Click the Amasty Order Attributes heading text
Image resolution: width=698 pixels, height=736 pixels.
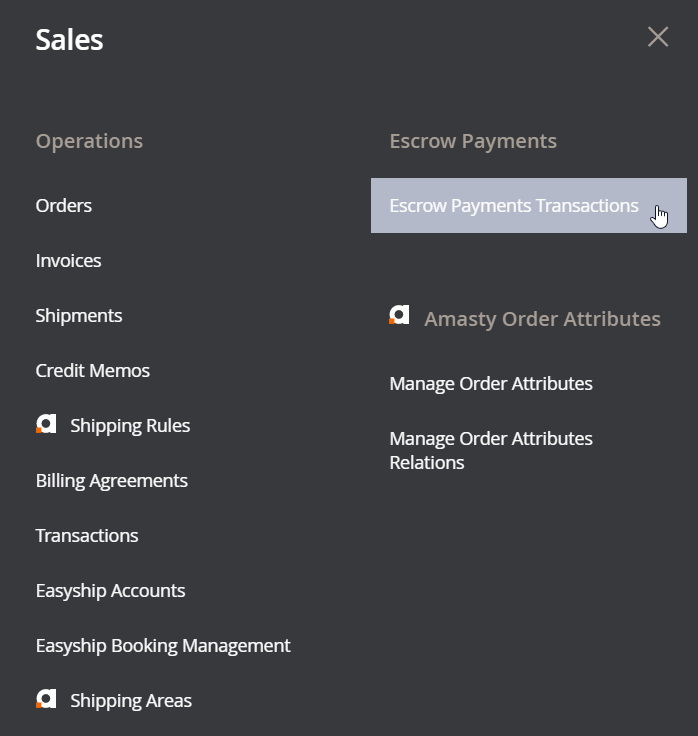point(542,319)
